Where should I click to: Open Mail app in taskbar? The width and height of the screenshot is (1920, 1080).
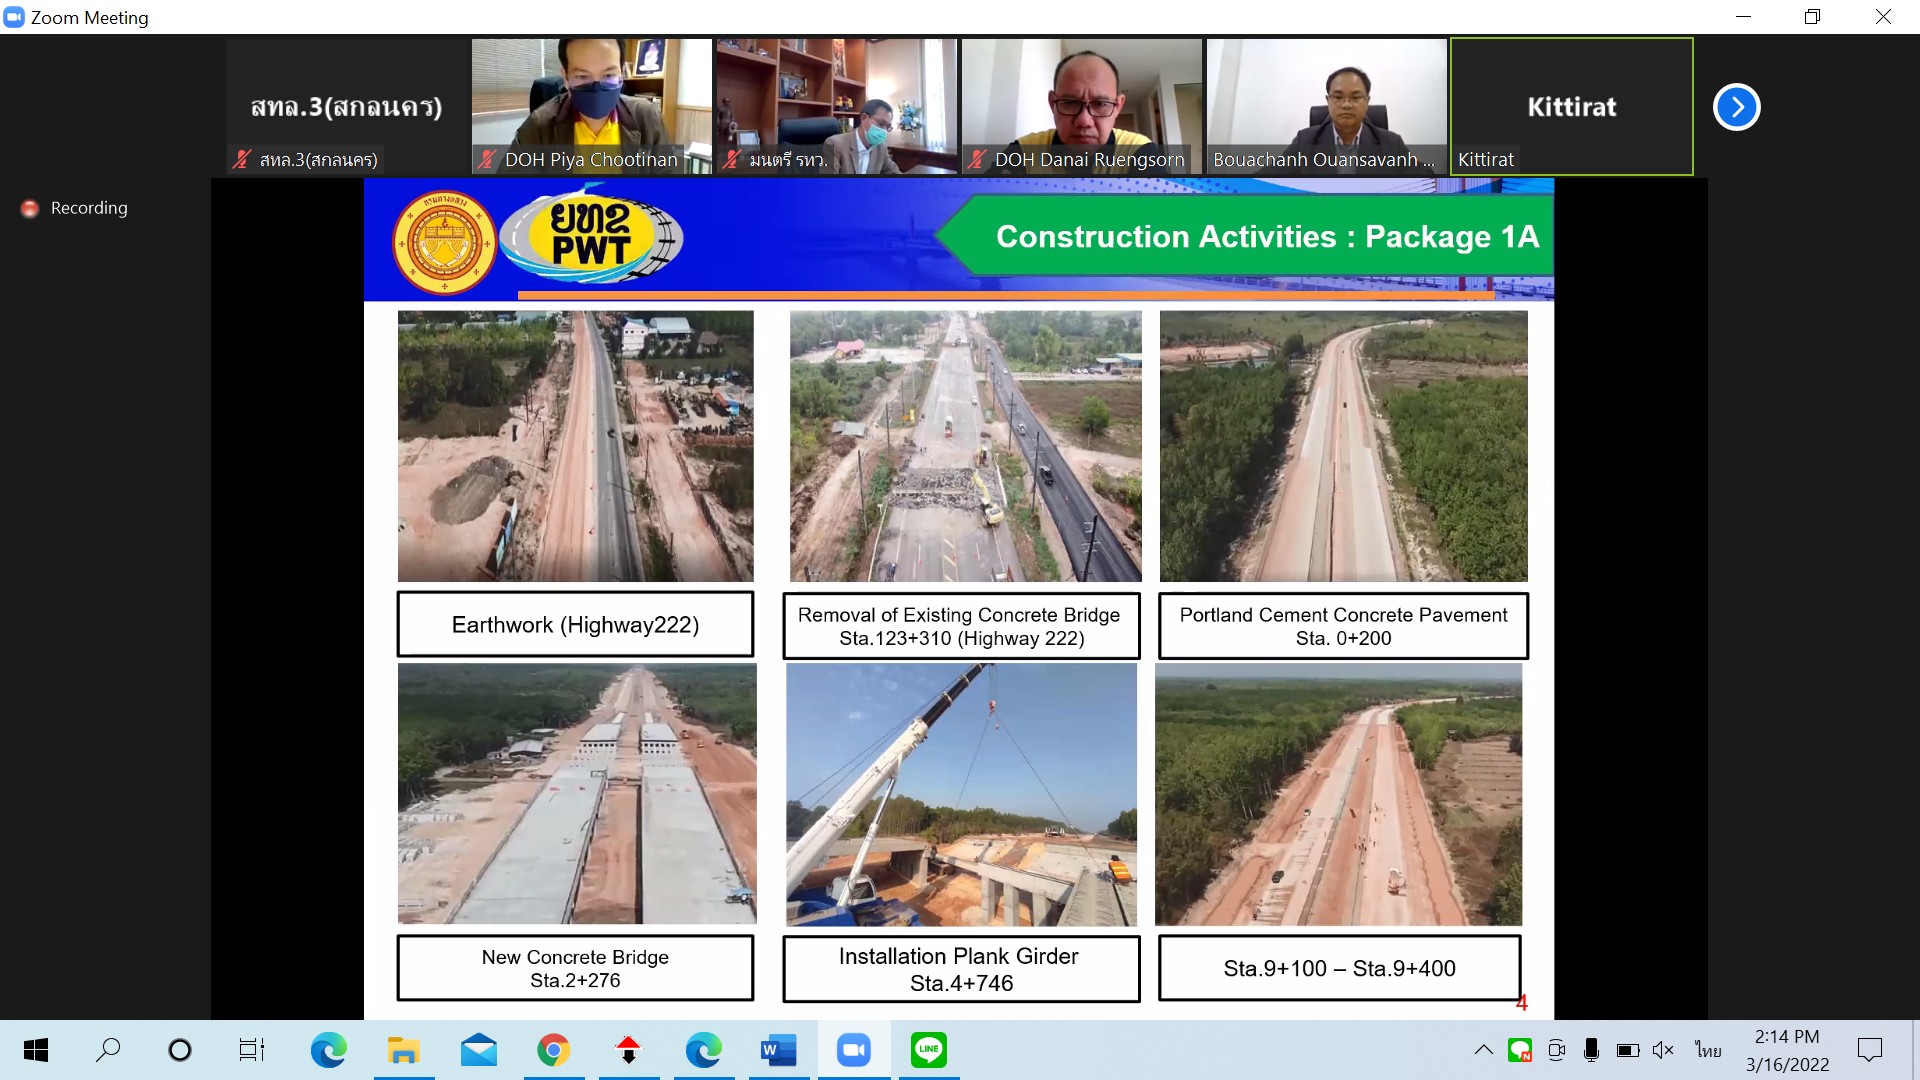478,1050
